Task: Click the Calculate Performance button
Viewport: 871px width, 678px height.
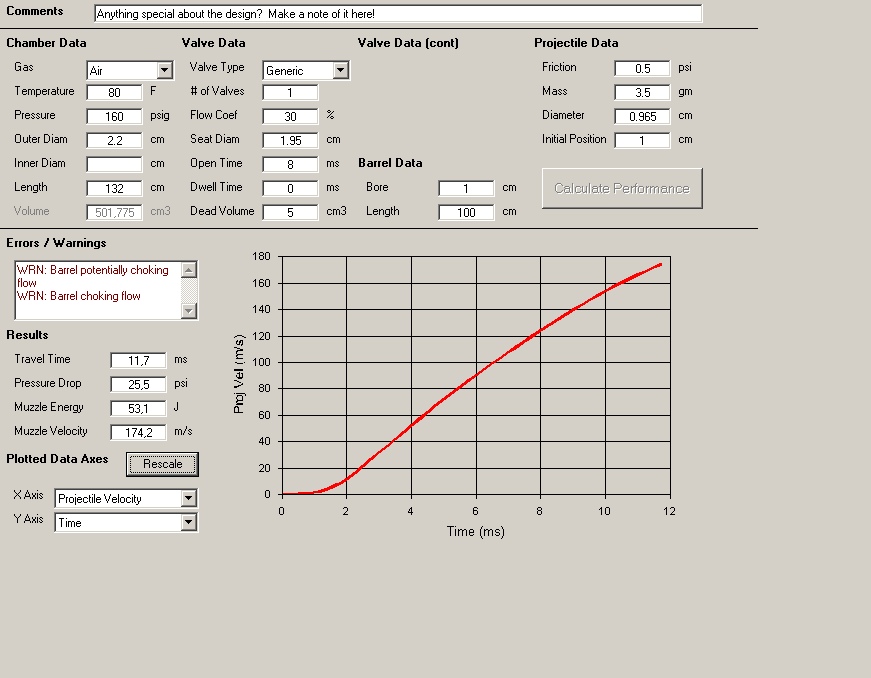Action: tap(622, 188)
